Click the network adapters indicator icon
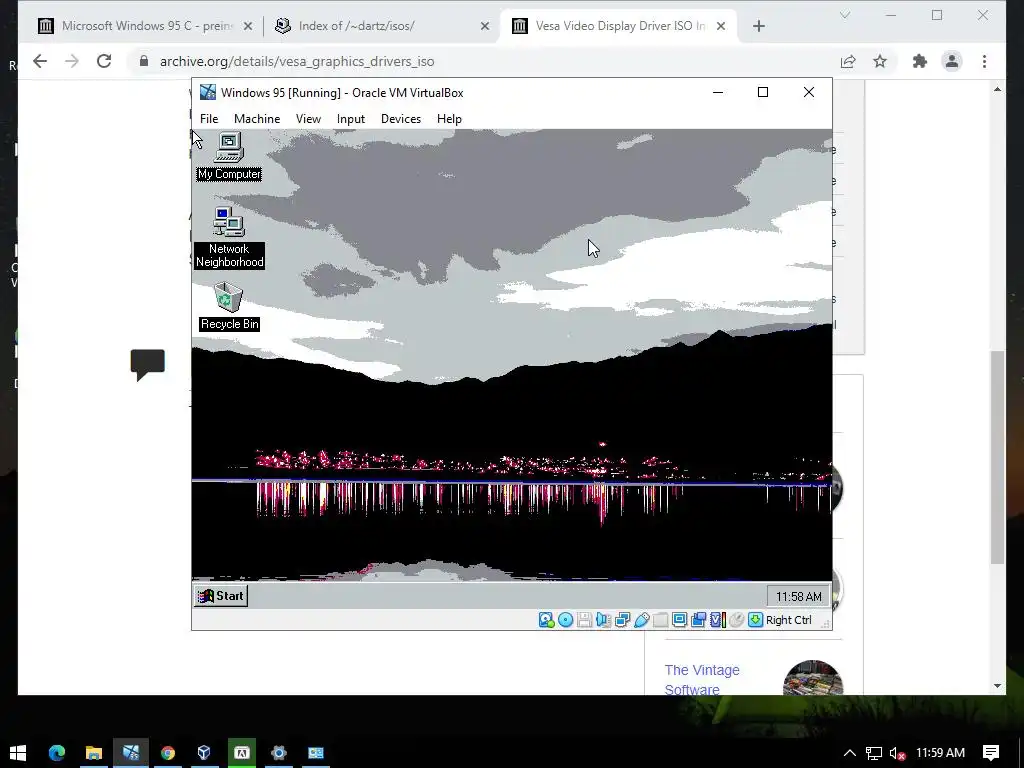 622,620
